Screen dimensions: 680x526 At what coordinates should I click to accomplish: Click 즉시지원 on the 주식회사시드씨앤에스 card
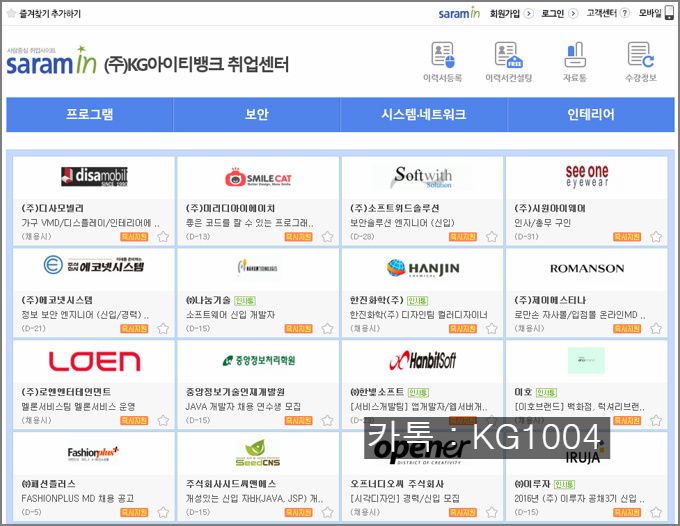(298, 513)
